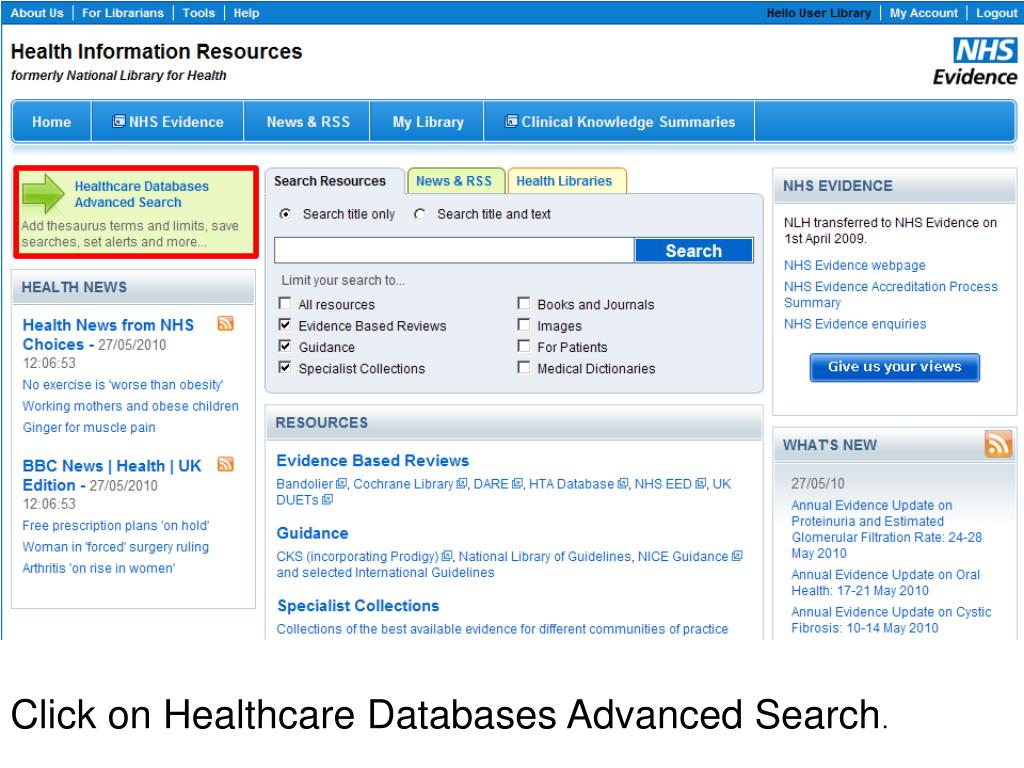This screenshot has height=768, width=1024.
Task: Click About Us in the top bar
Action: click(37, 13)
